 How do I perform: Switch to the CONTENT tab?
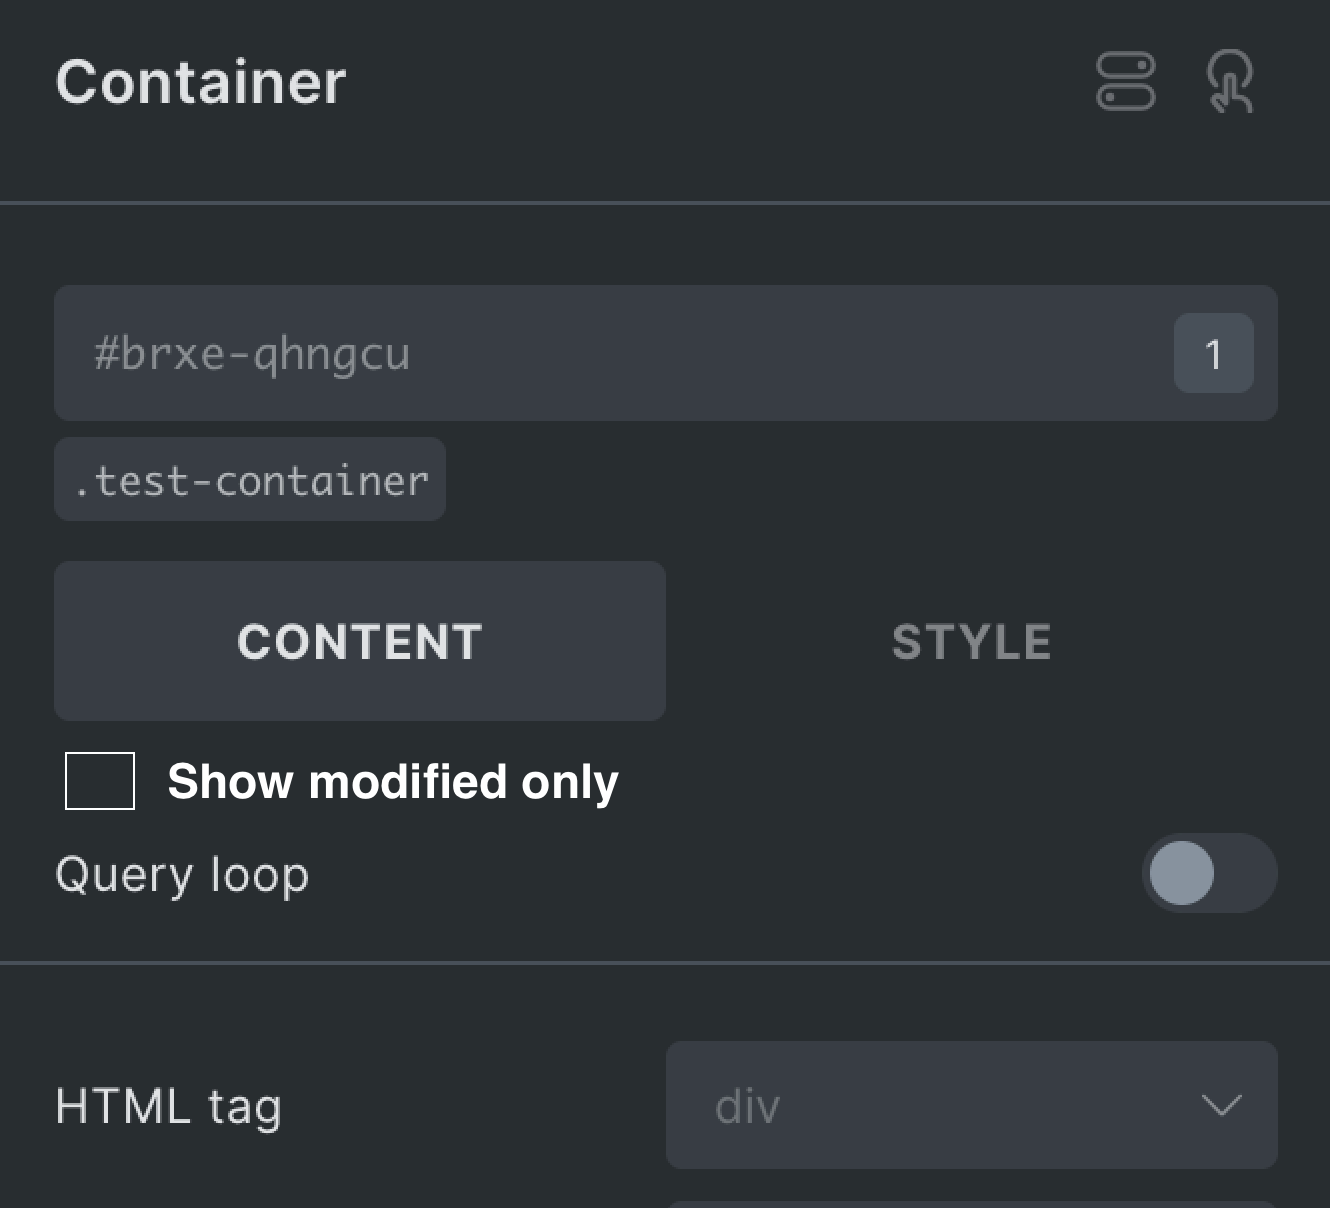360,641
